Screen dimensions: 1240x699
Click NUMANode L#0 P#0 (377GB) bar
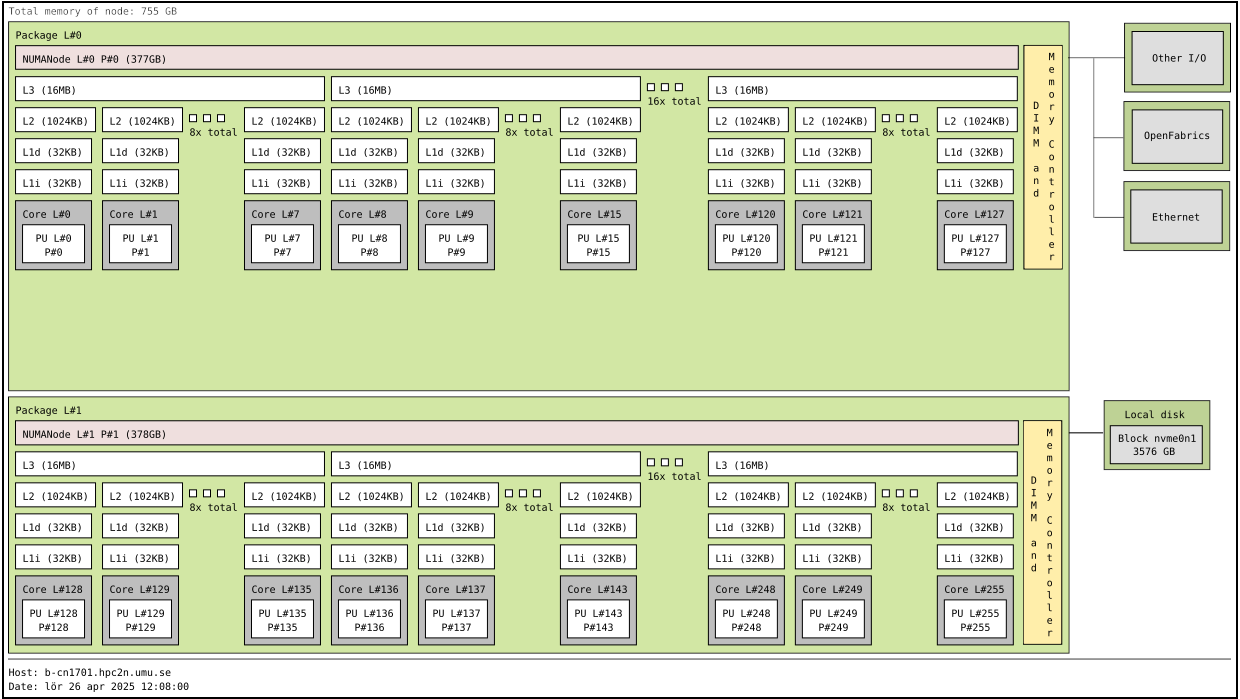[516, 58]
